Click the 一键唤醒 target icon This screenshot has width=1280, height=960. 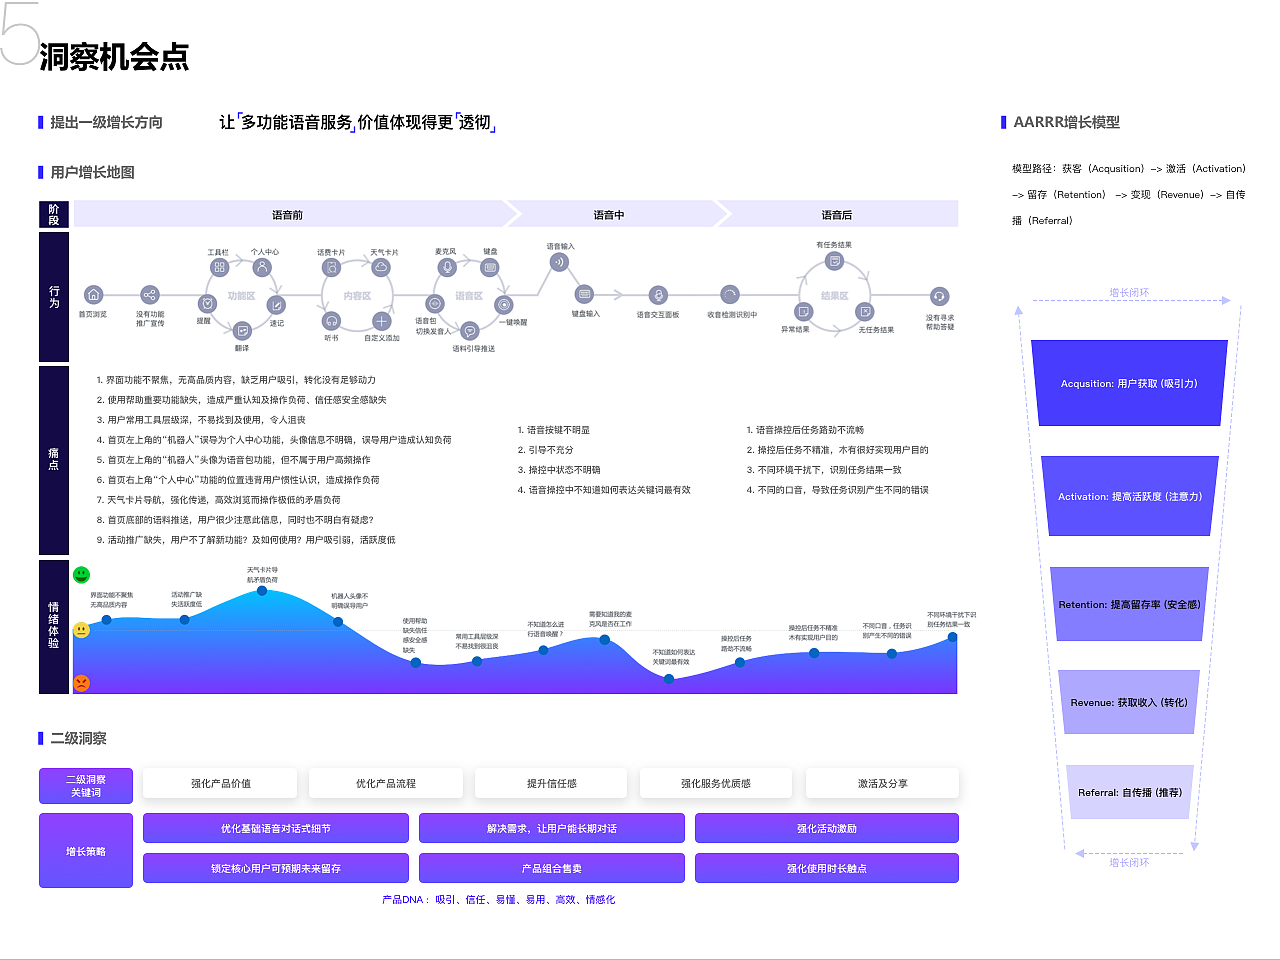pyautogui.click(x=504, y=305)
